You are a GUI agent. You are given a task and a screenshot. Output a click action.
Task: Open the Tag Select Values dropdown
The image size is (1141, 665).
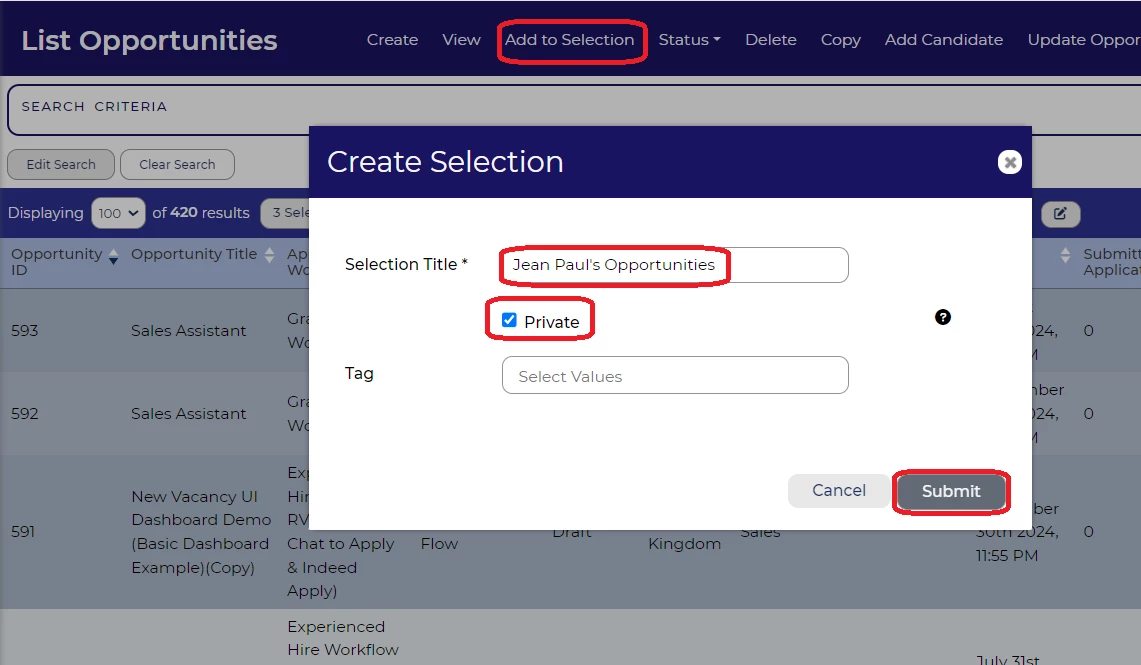[x=675, y=376]
